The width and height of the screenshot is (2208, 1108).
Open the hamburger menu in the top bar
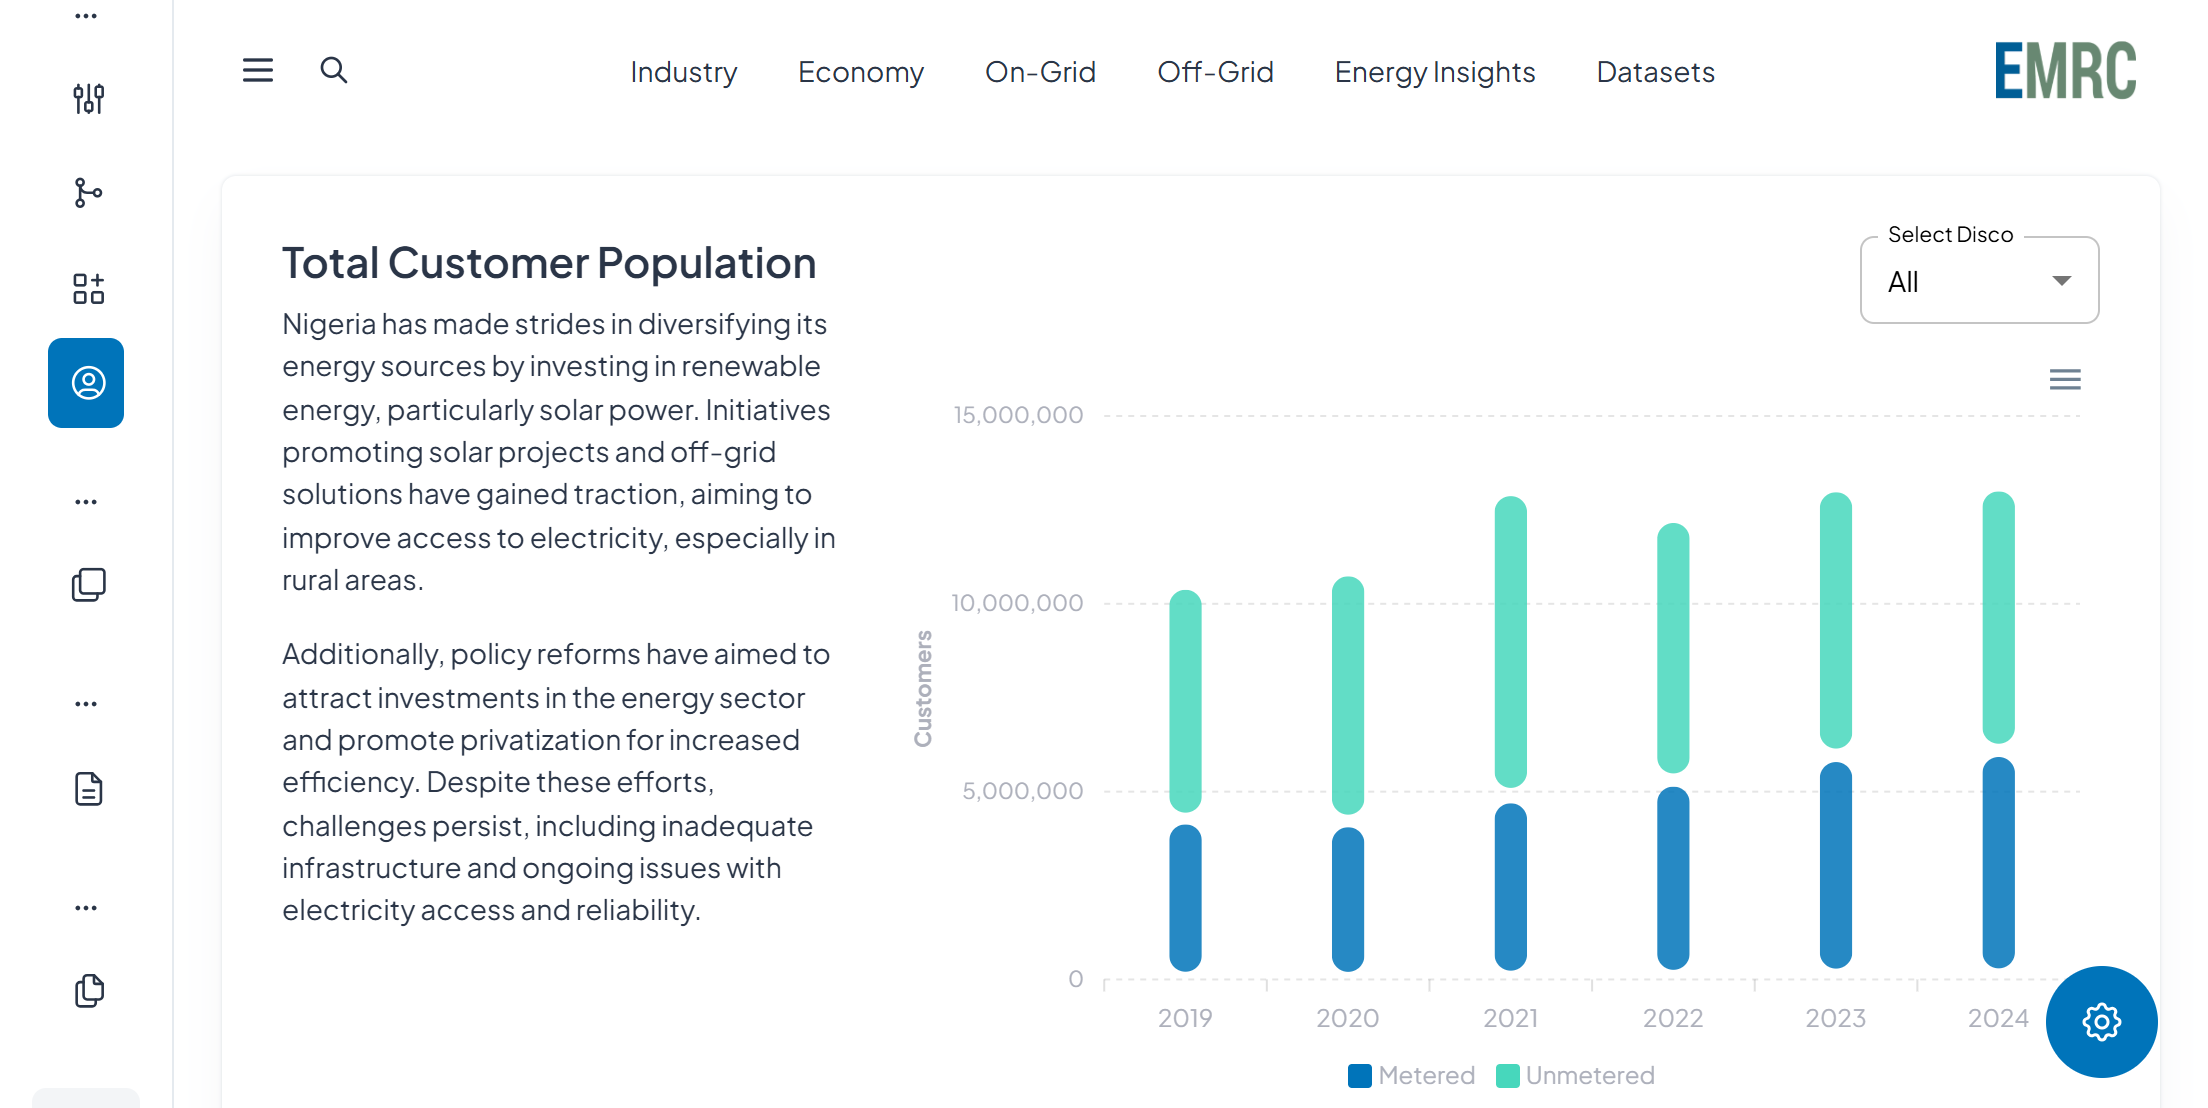258,70
